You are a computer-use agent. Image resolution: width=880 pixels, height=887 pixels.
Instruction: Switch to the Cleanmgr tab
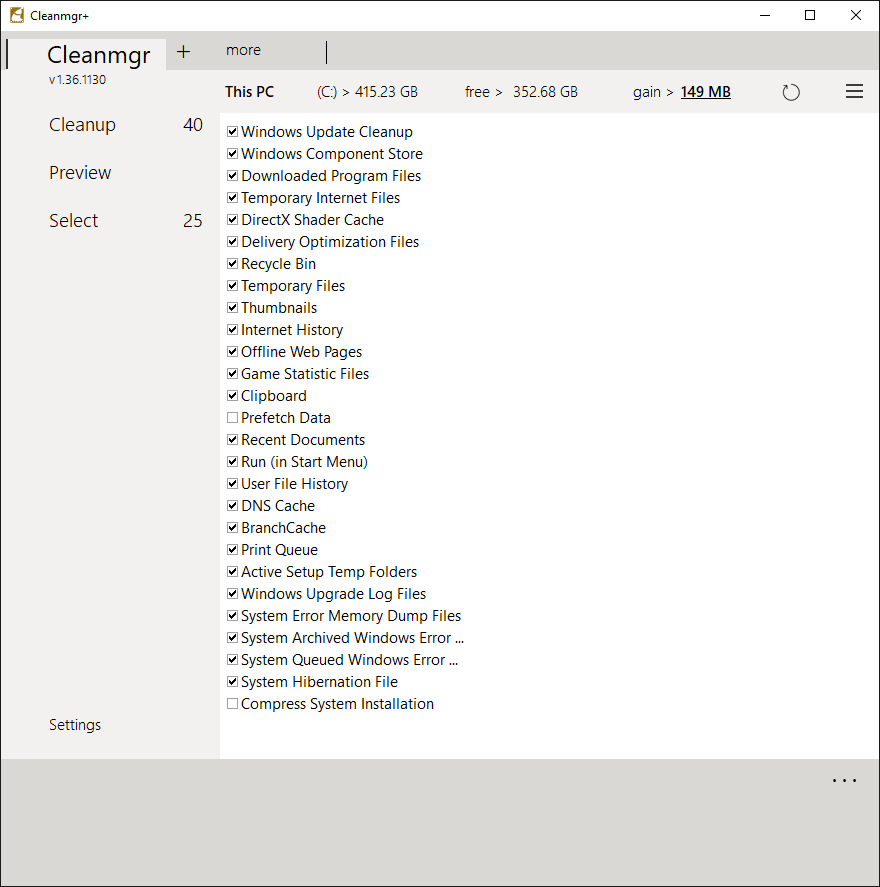point(98,55)
